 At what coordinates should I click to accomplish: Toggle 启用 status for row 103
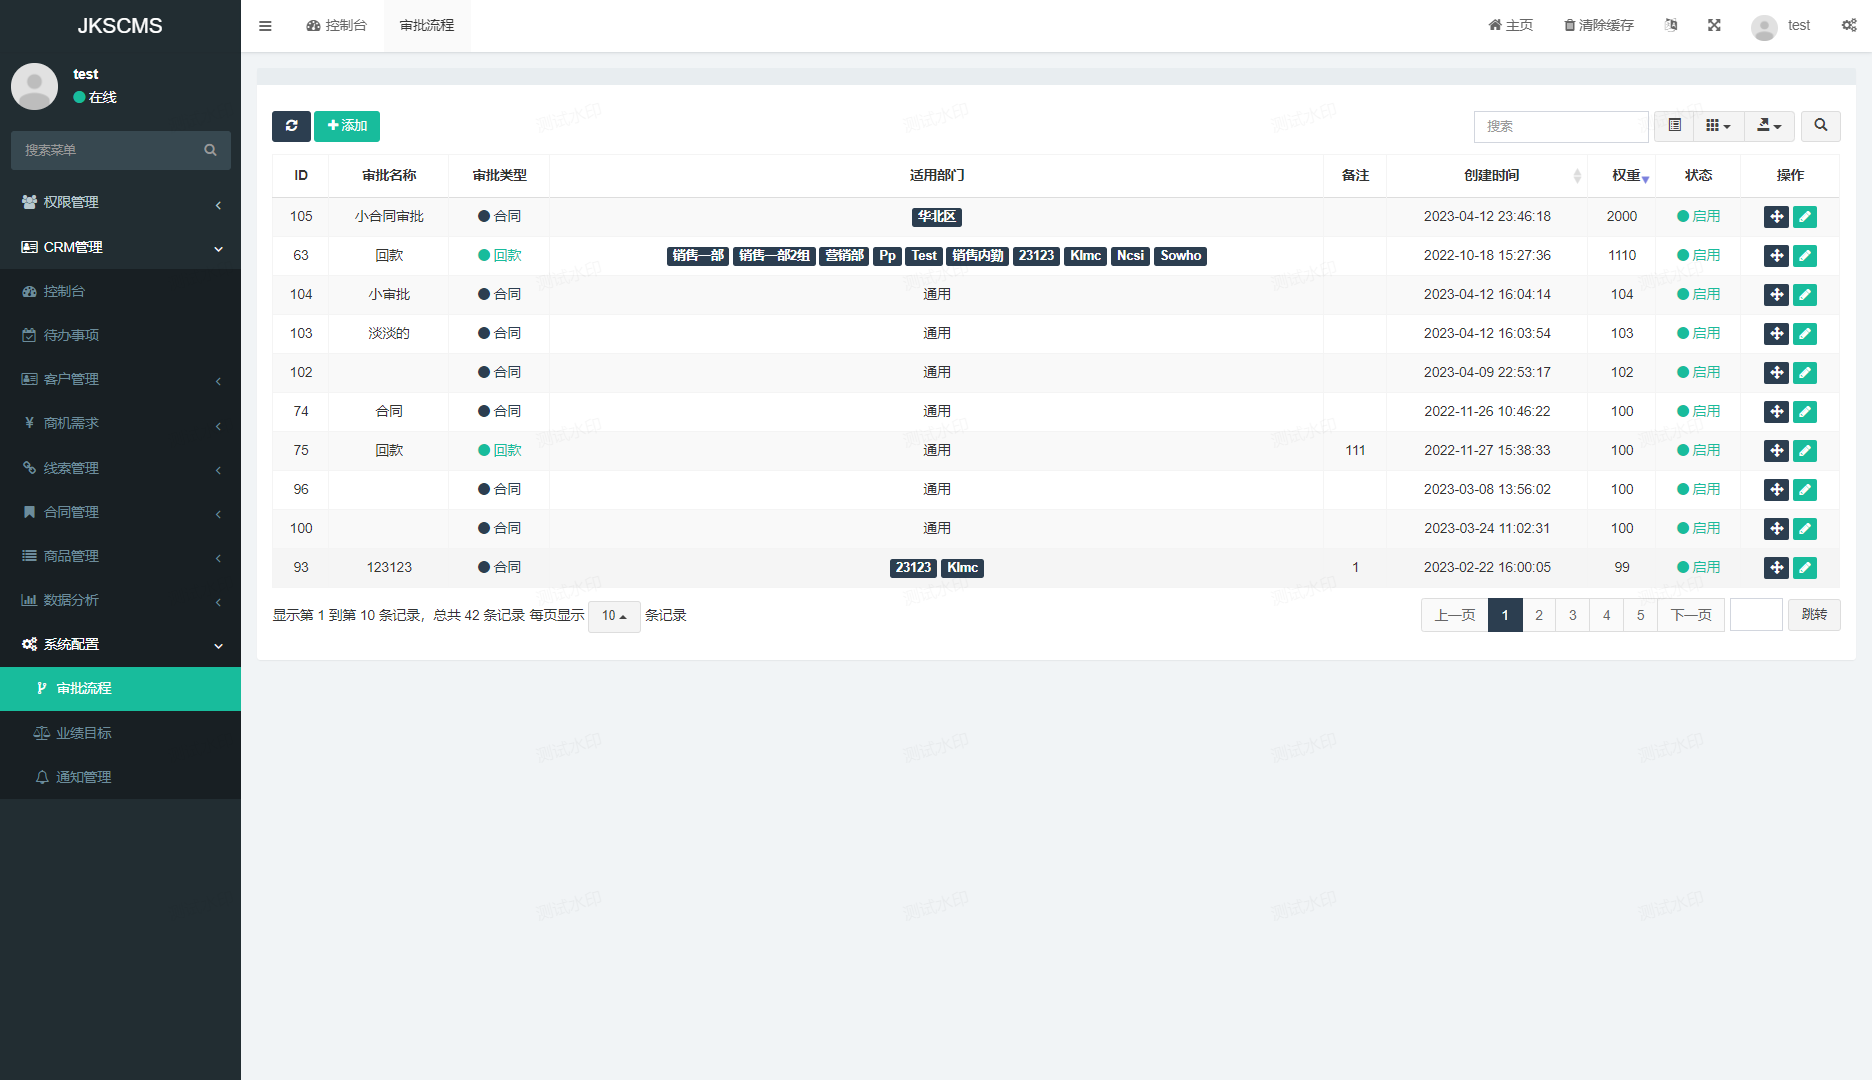click(x=1698, y=334)
